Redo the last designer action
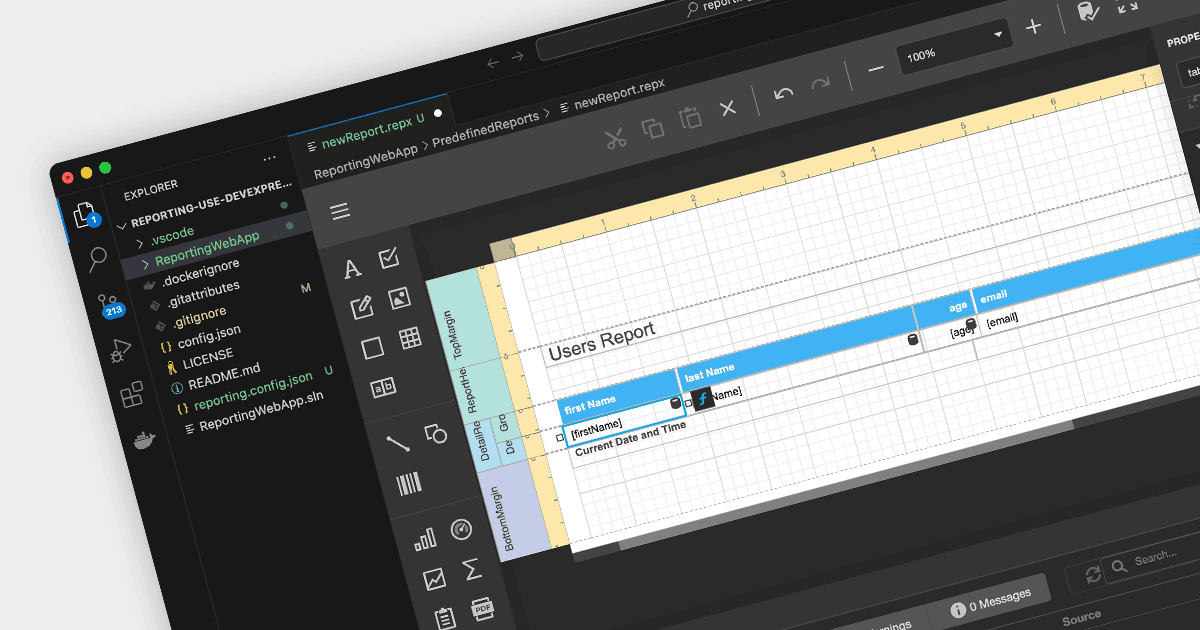 click(x=821, y=83)
